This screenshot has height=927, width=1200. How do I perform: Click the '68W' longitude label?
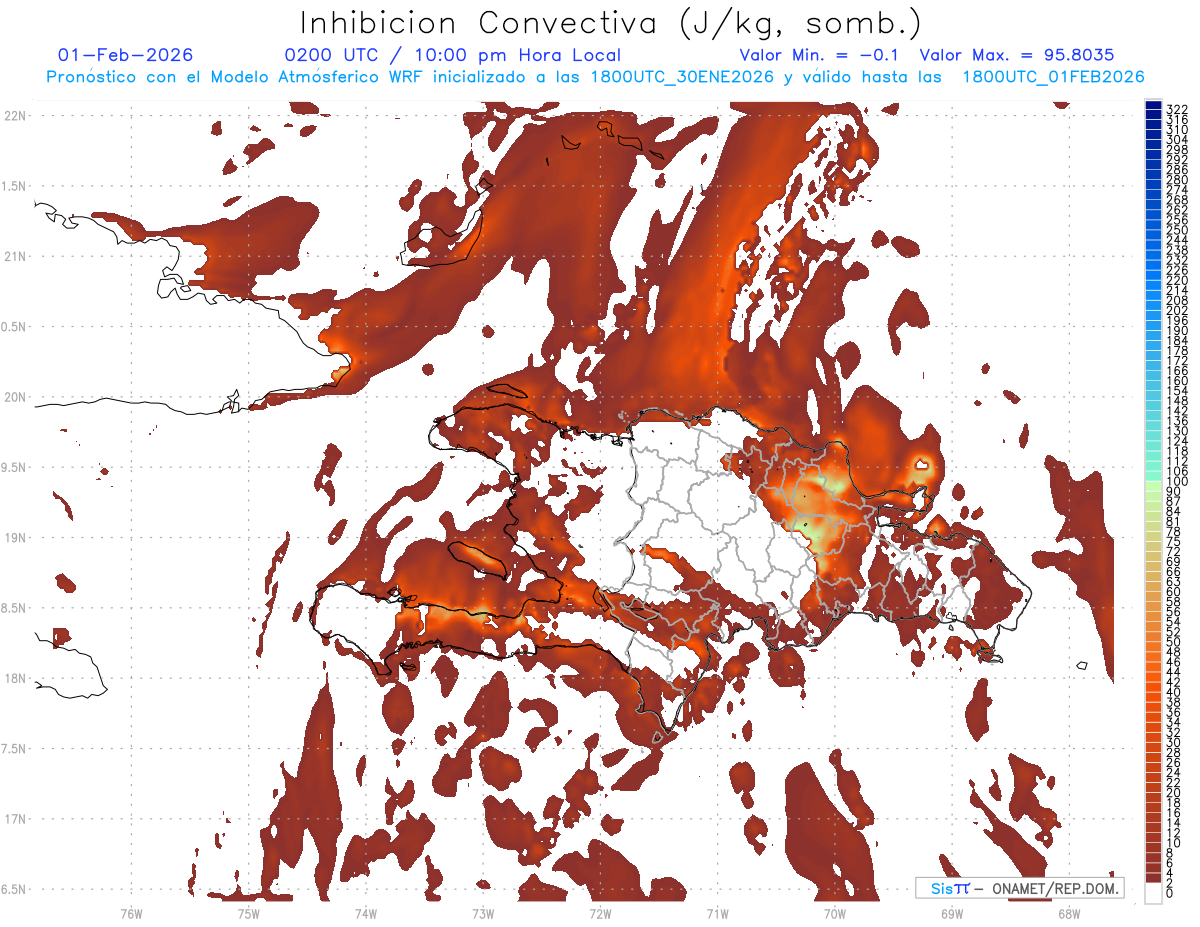(x=1068, y=913)
